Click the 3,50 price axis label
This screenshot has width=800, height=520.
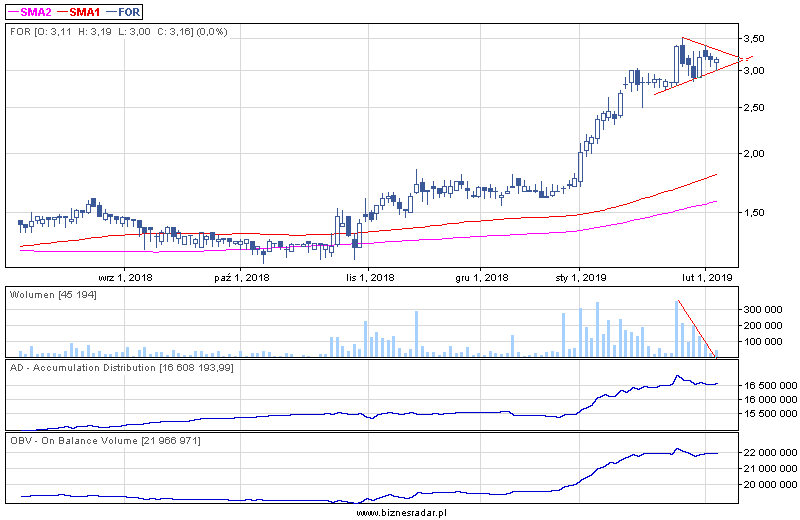coord(763,39)
